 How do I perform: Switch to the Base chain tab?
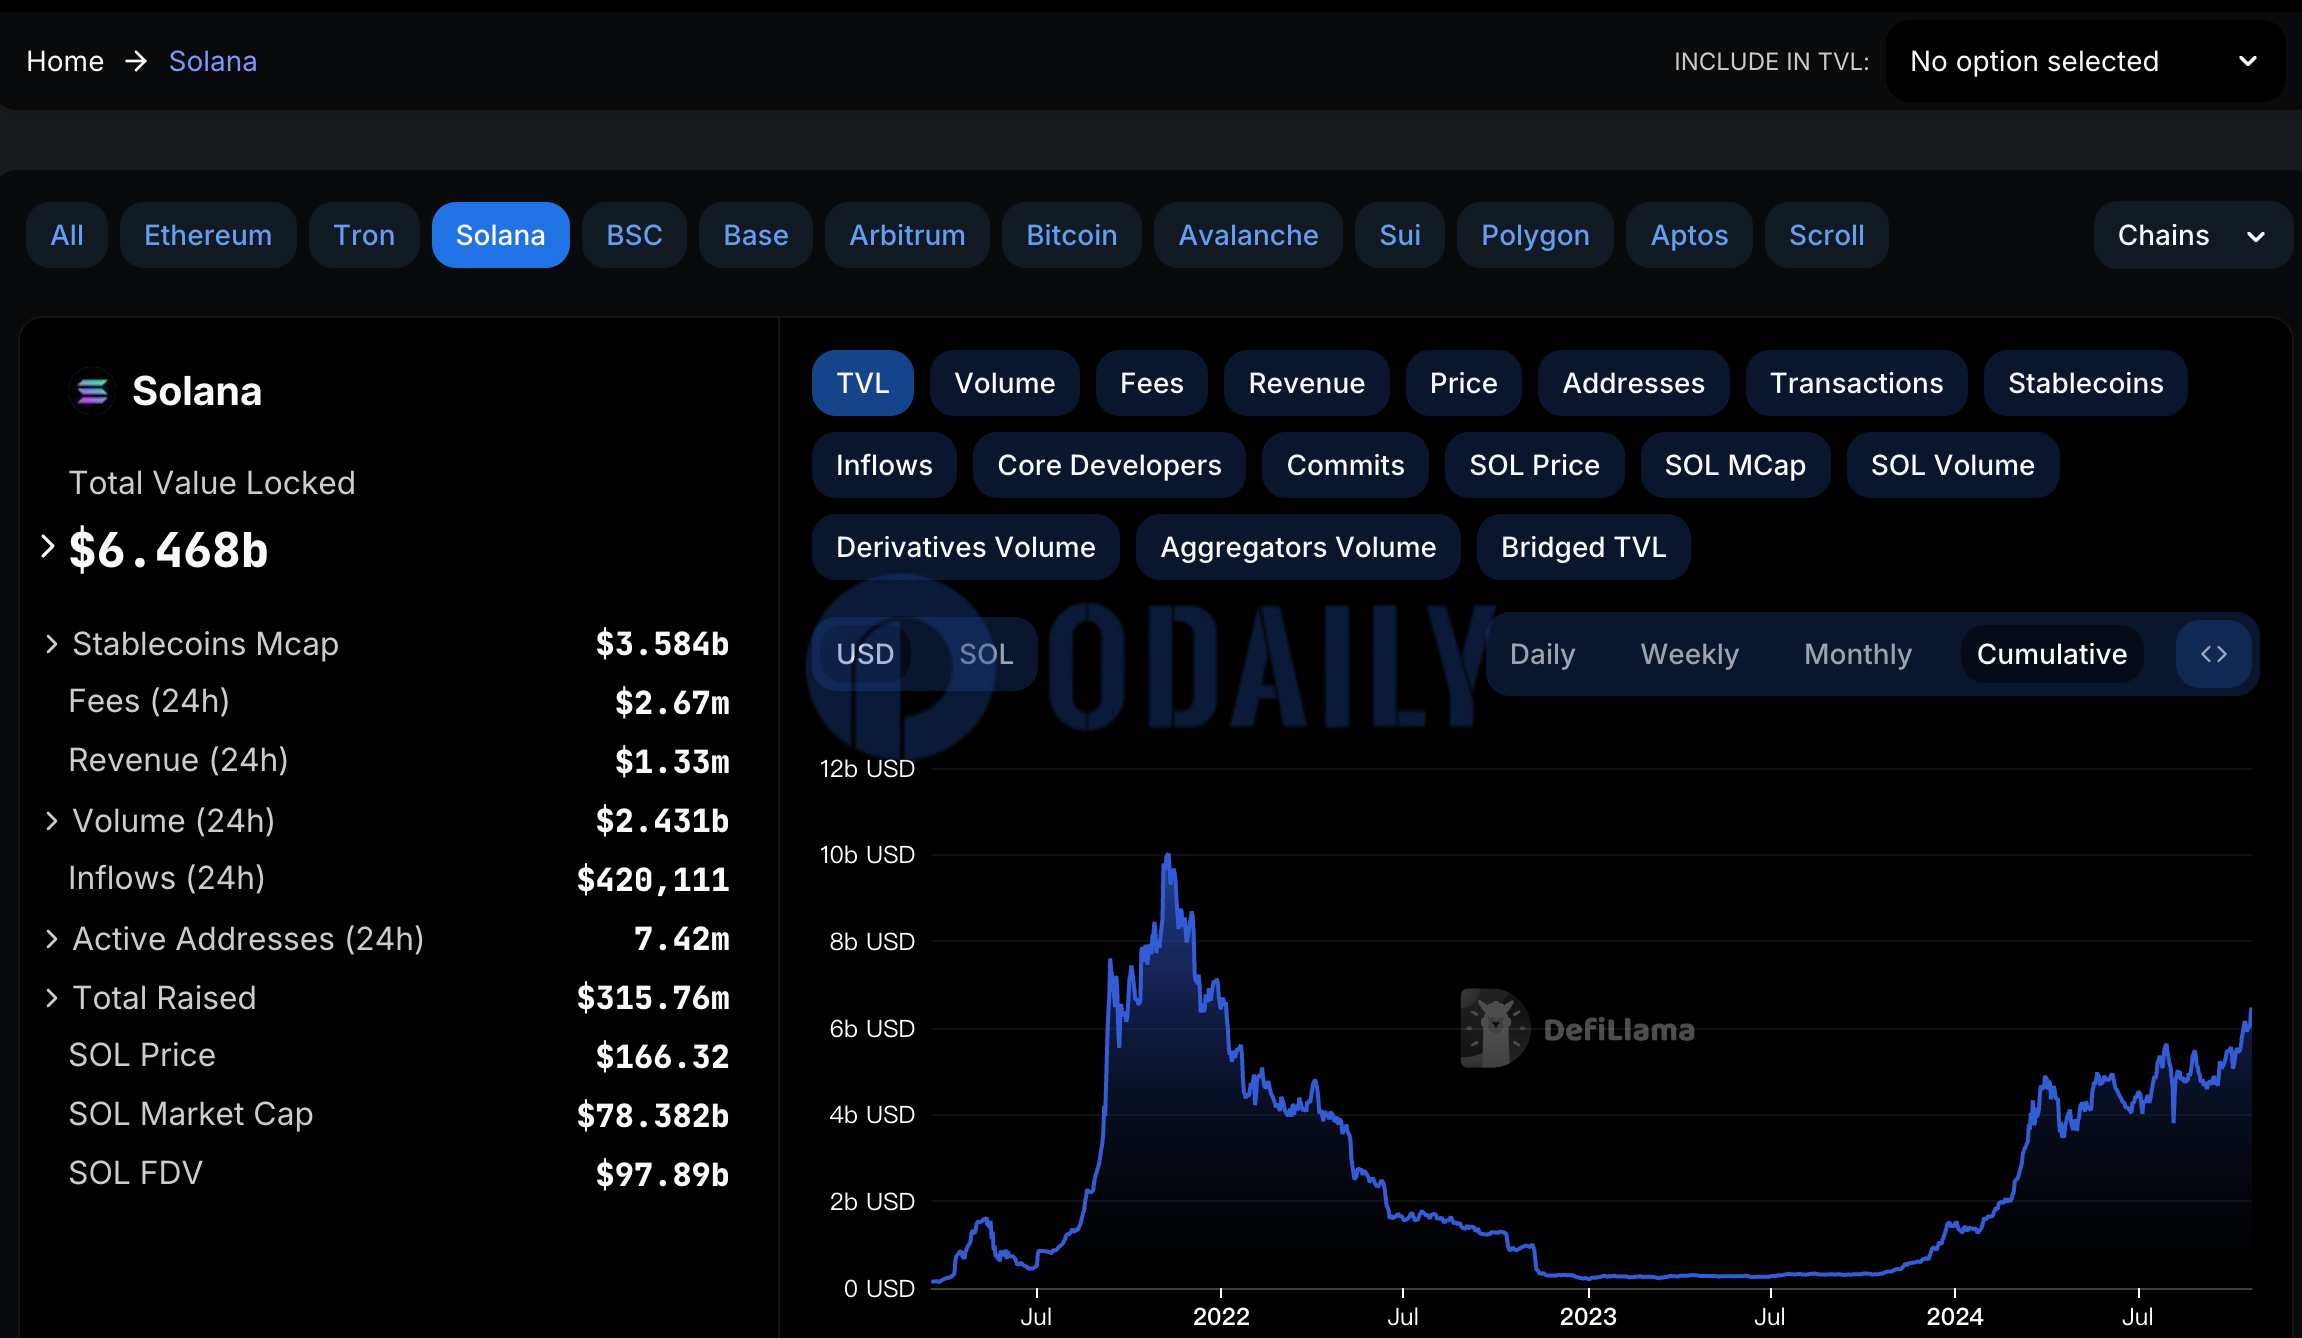[756, 235]
